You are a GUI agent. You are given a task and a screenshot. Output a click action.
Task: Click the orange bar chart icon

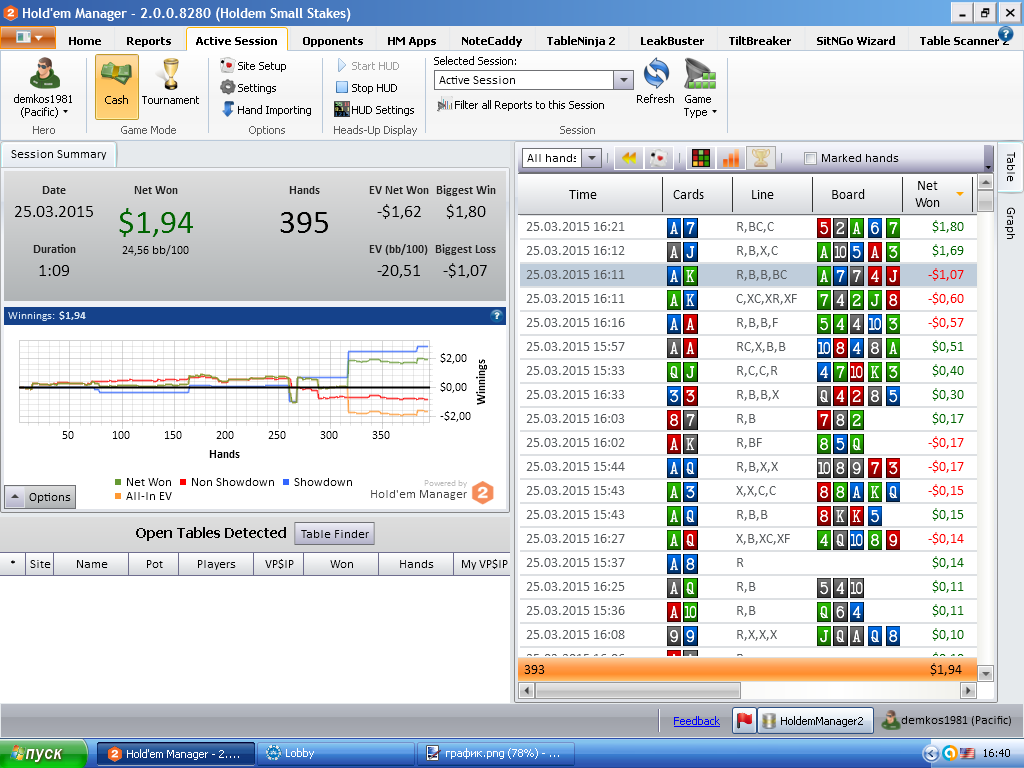(731, 157)
